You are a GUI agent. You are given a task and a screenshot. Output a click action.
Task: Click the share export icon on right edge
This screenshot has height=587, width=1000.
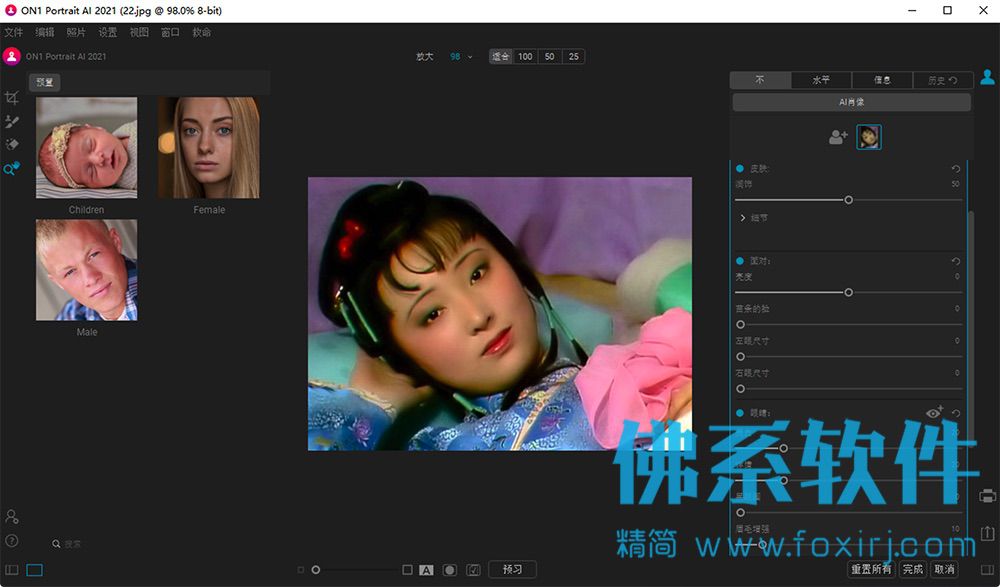pos(987,533)
